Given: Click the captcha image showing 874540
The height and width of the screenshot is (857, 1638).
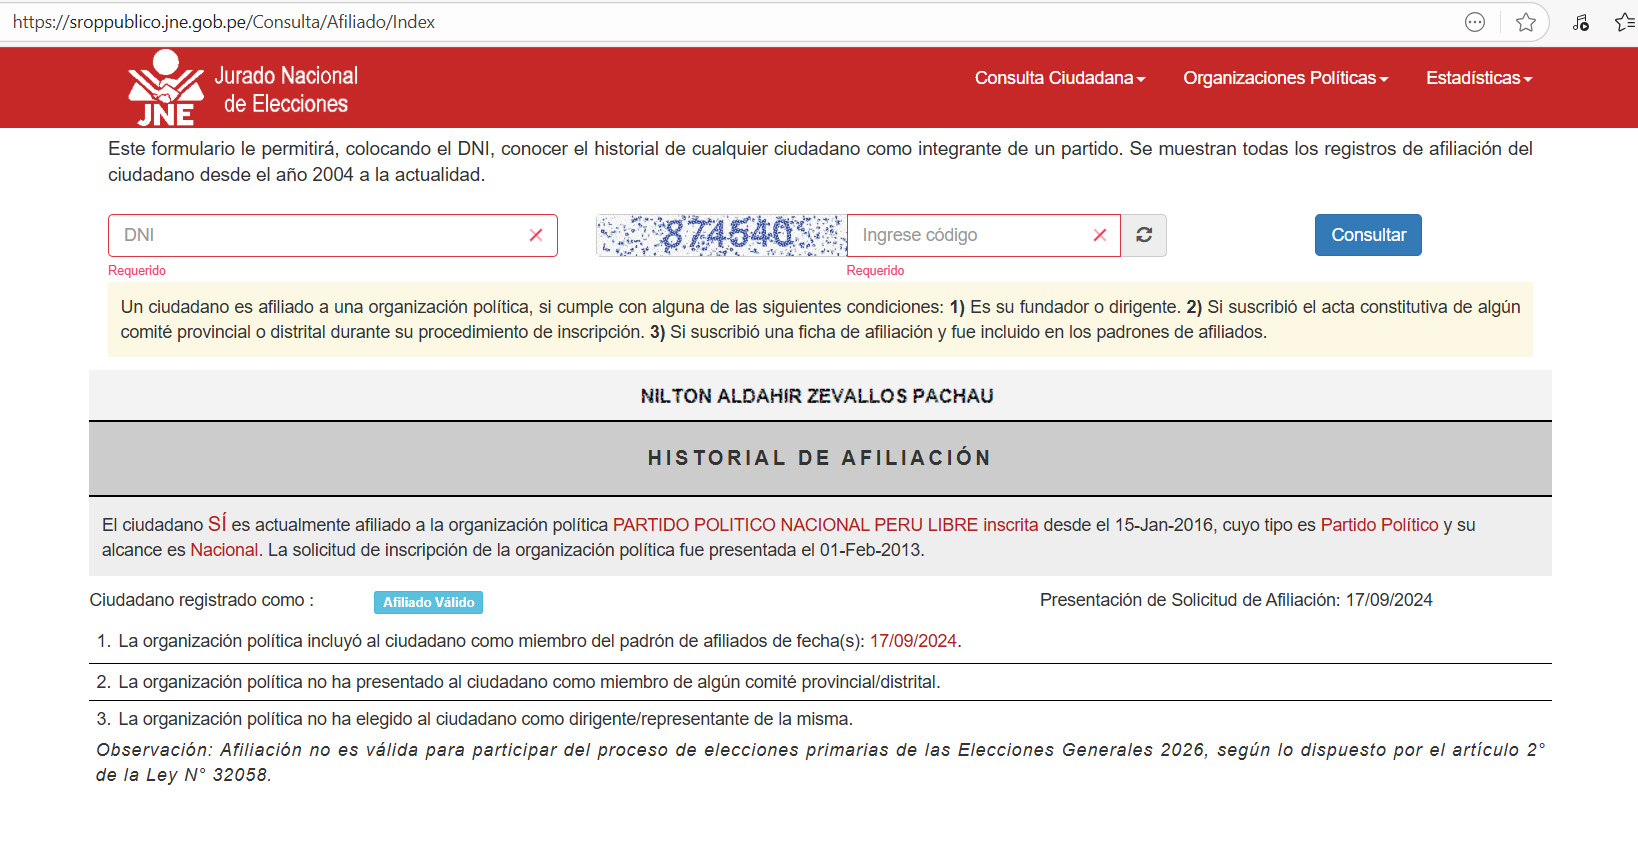Looking at the screenshot, I should tap(721, 235).
